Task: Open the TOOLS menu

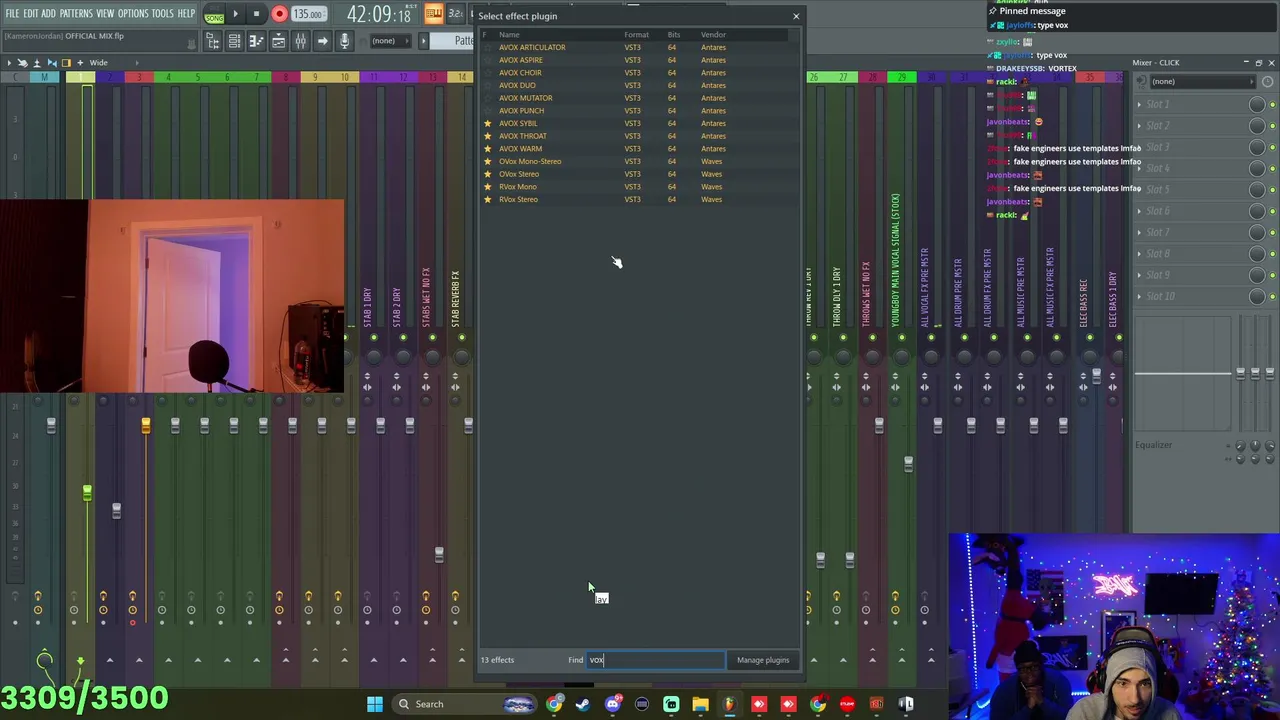Action: pos(163,14)
